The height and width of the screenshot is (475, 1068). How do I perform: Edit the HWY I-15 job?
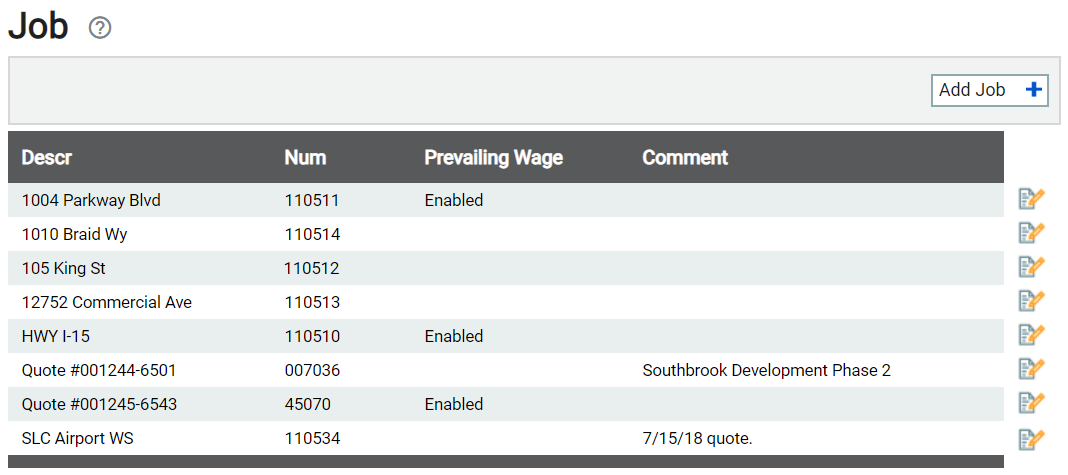click(1031, 335)
